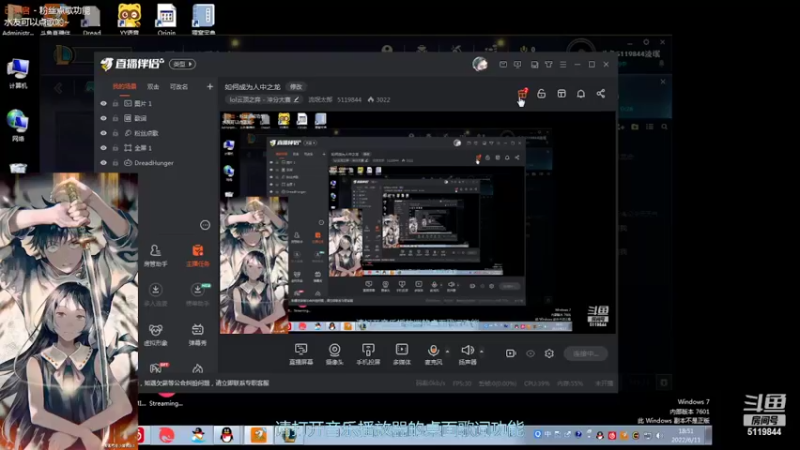Toggle lock on 图片 1 source
The width and height of the screenshot is (800, 450).
pos(116,104)
